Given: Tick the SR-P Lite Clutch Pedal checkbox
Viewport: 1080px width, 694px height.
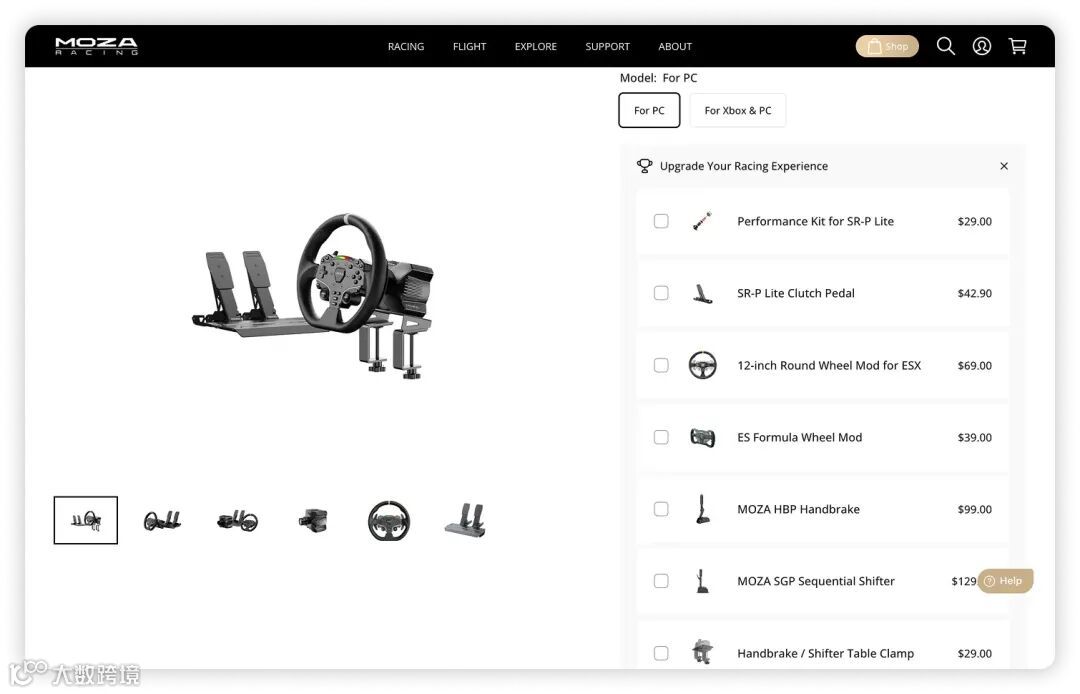Looking at the screenshot, I should click(x=661, y=293).
